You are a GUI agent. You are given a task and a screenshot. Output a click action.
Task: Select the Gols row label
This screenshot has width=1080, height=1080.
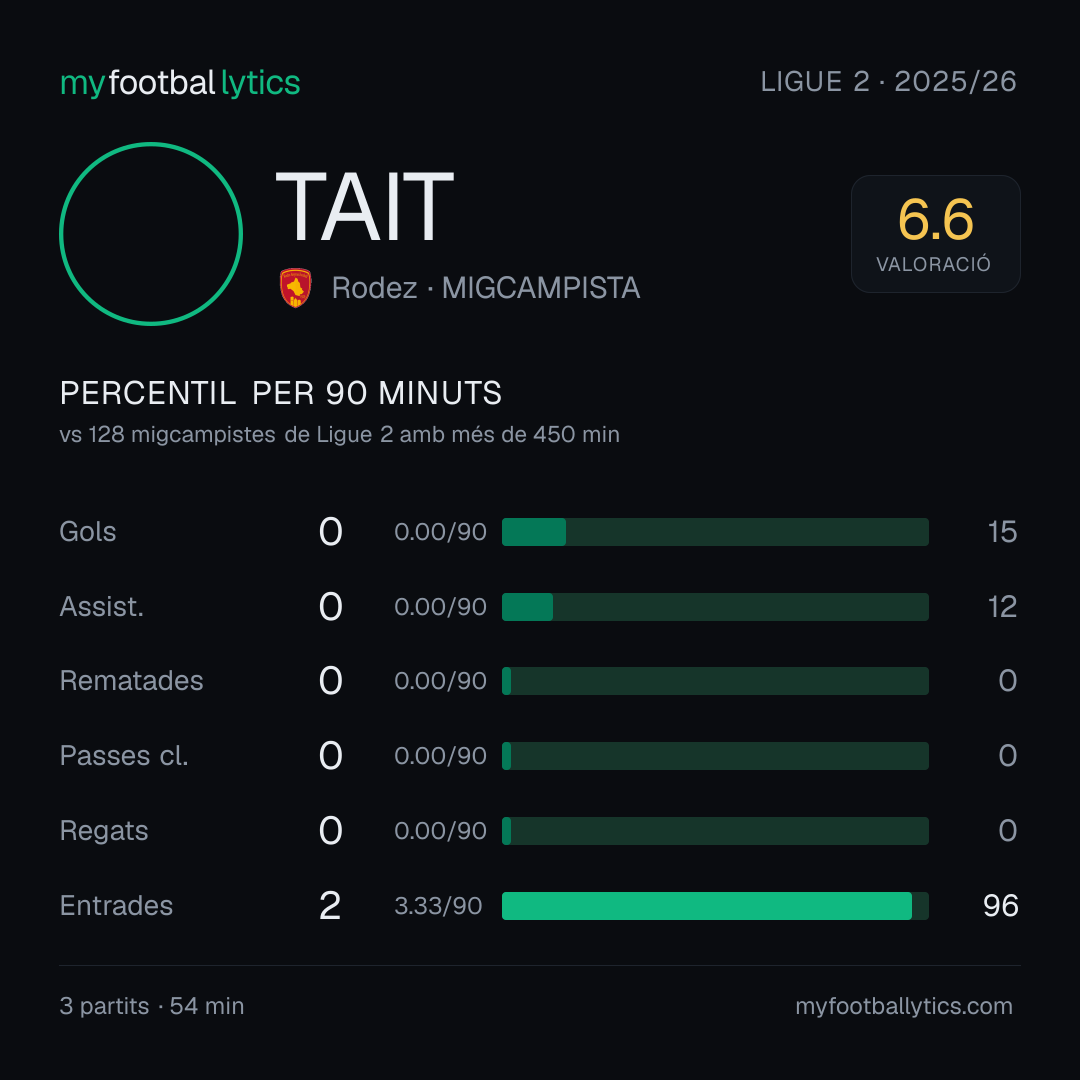pos(87,532)
